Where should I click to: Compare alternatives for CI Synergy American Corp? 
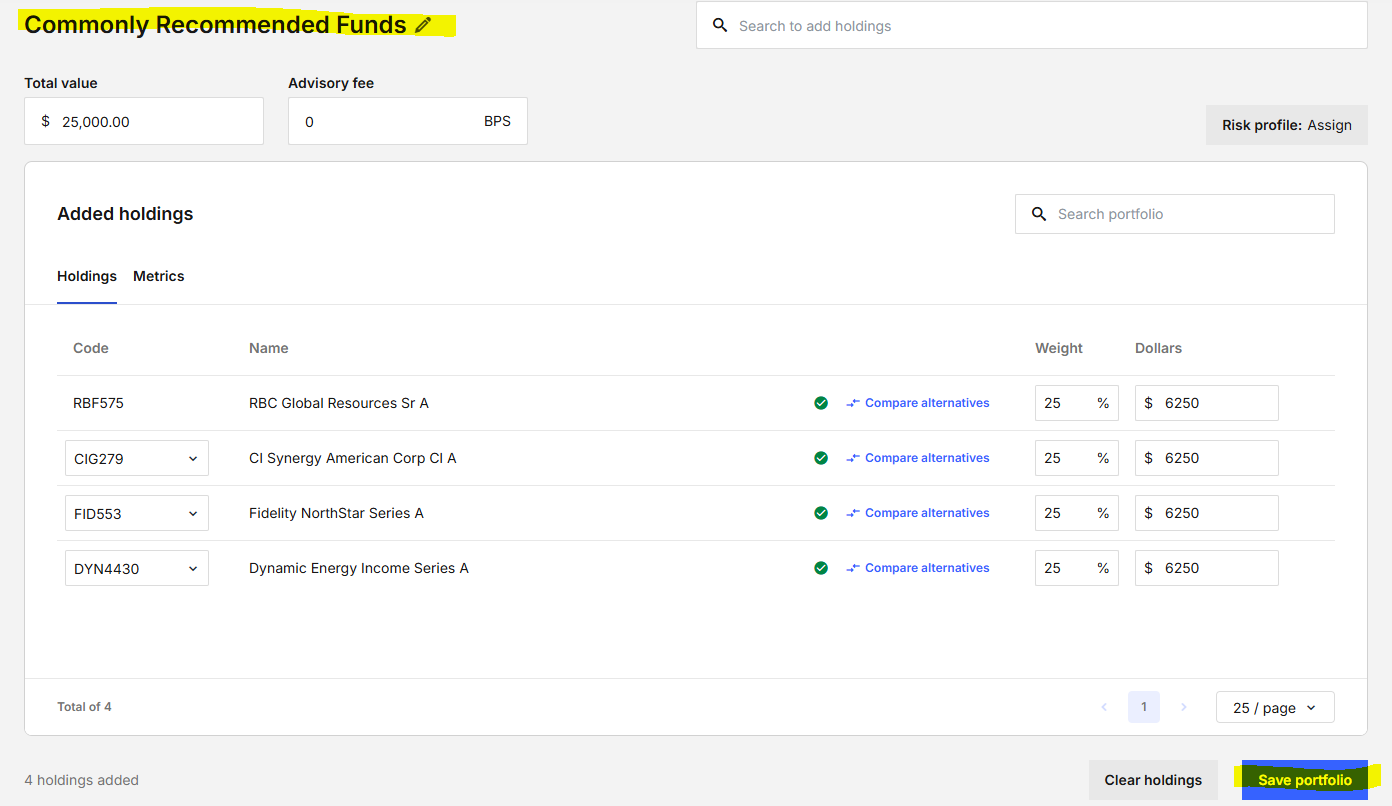(x=918, y=458)
